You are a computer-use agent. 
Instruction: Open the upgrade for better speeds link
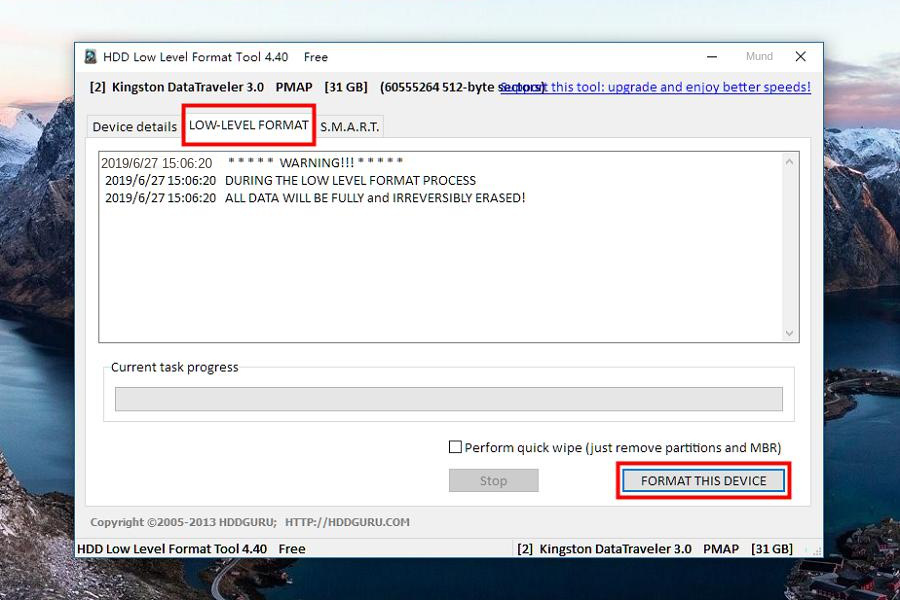tap(655, 87)
